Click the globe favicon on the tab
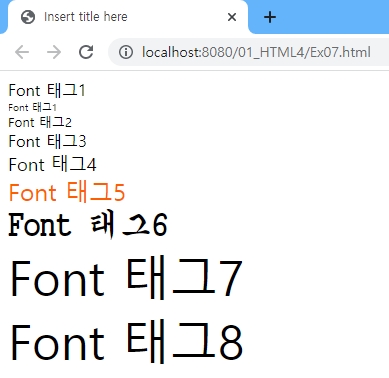 coord(28,17)
